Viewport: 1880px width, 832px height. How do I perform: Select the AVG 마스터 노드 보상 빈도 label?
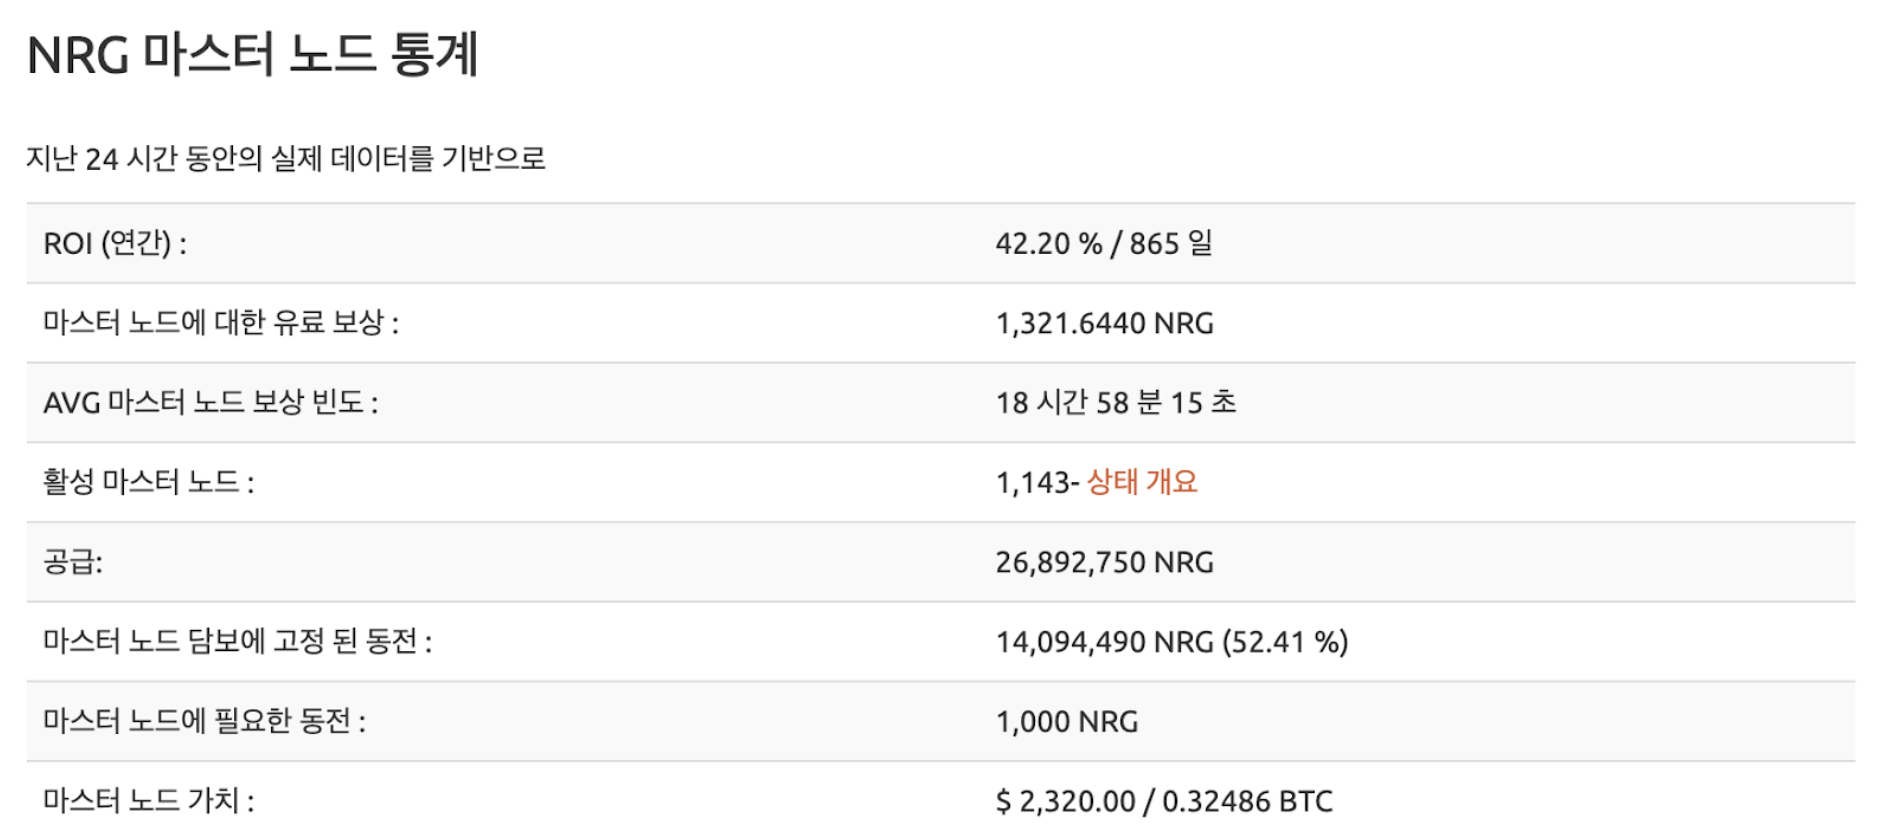click(x=211, y=403)
